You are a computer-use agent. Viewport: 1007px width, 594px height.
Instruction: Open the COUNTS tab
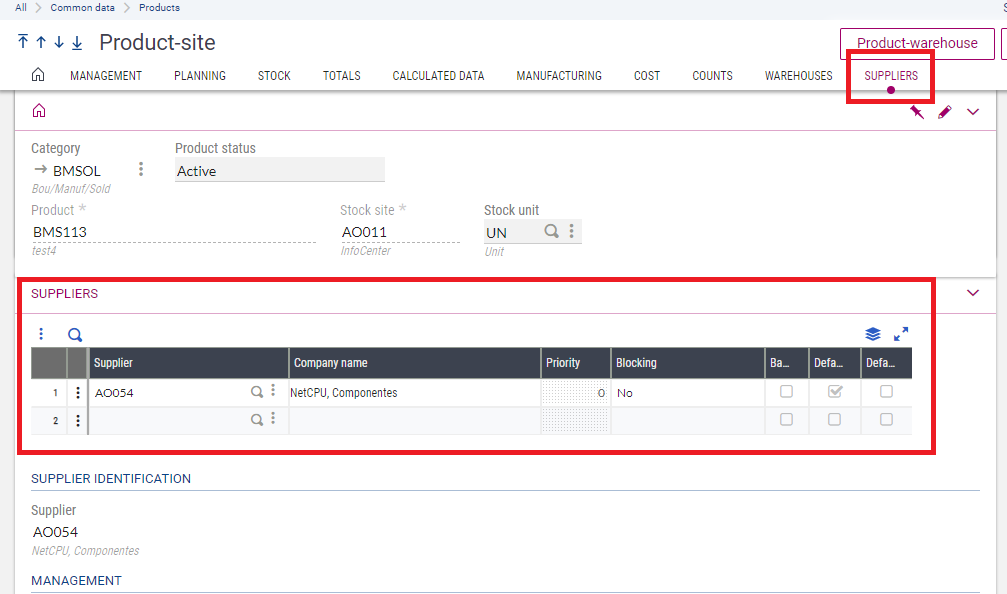[712, 76]
